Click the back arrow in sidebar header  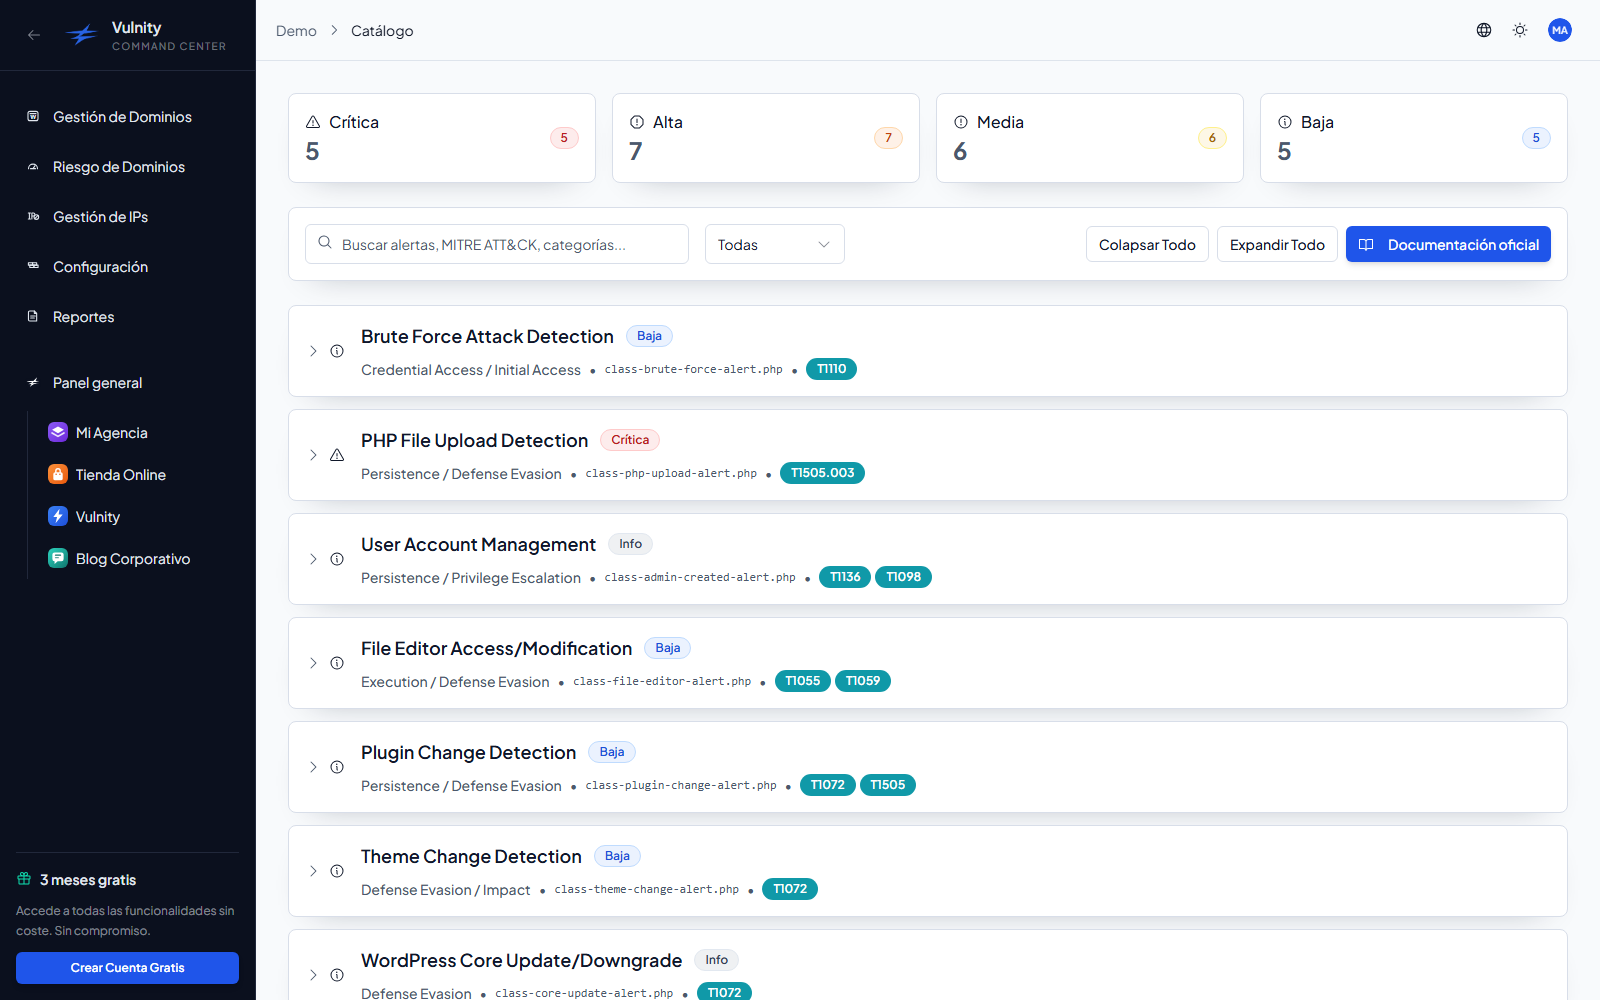coord(34,35)
